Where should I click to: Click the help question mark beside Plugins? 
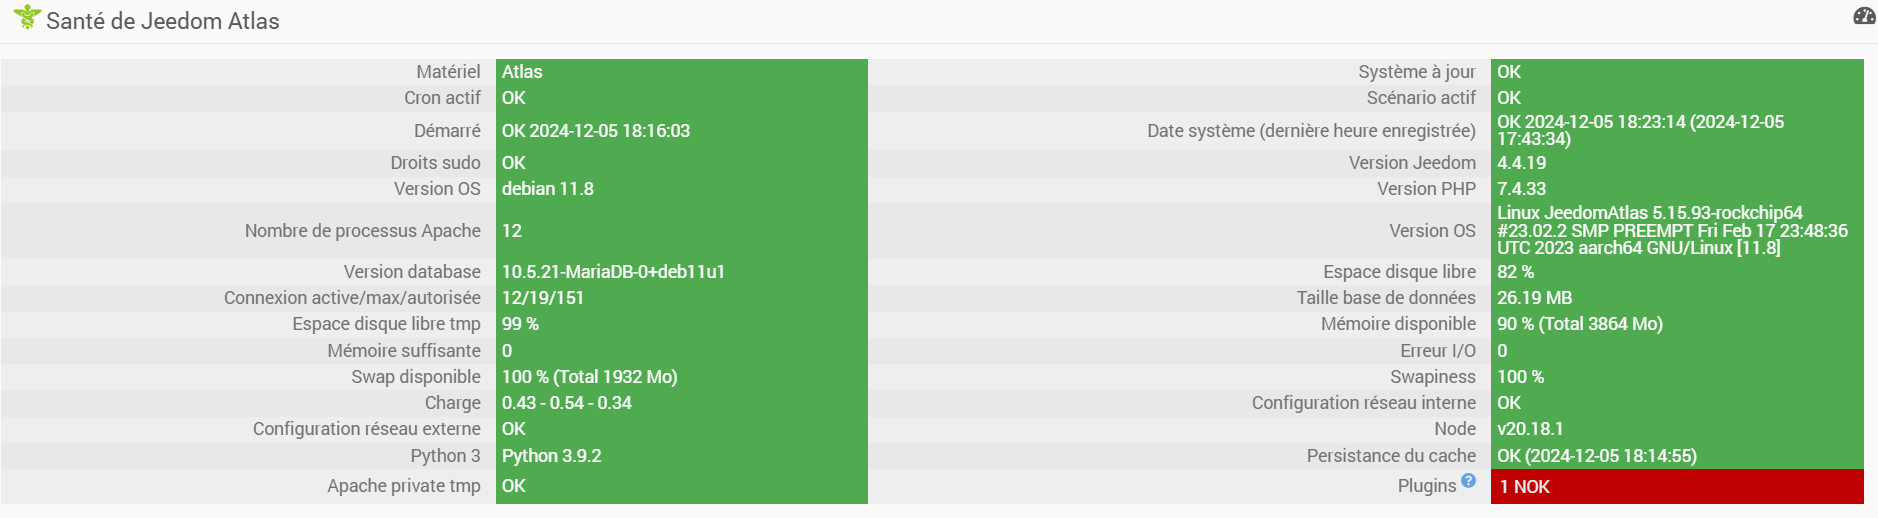(1468, 480)
